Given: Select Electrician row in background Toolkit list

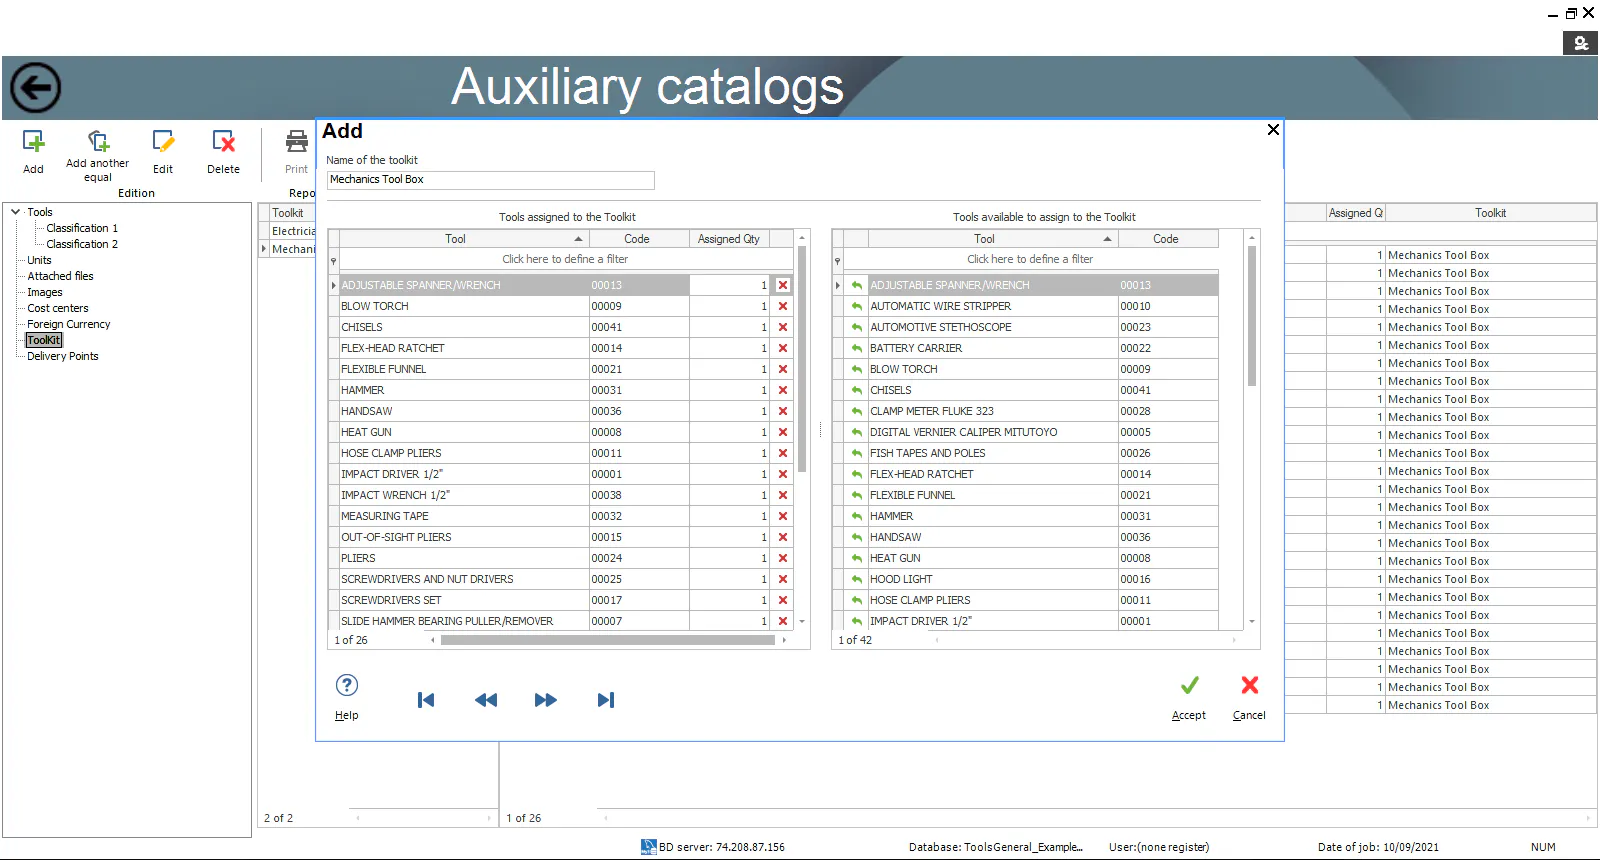Looking at the screenshot, I should point(292,231).
